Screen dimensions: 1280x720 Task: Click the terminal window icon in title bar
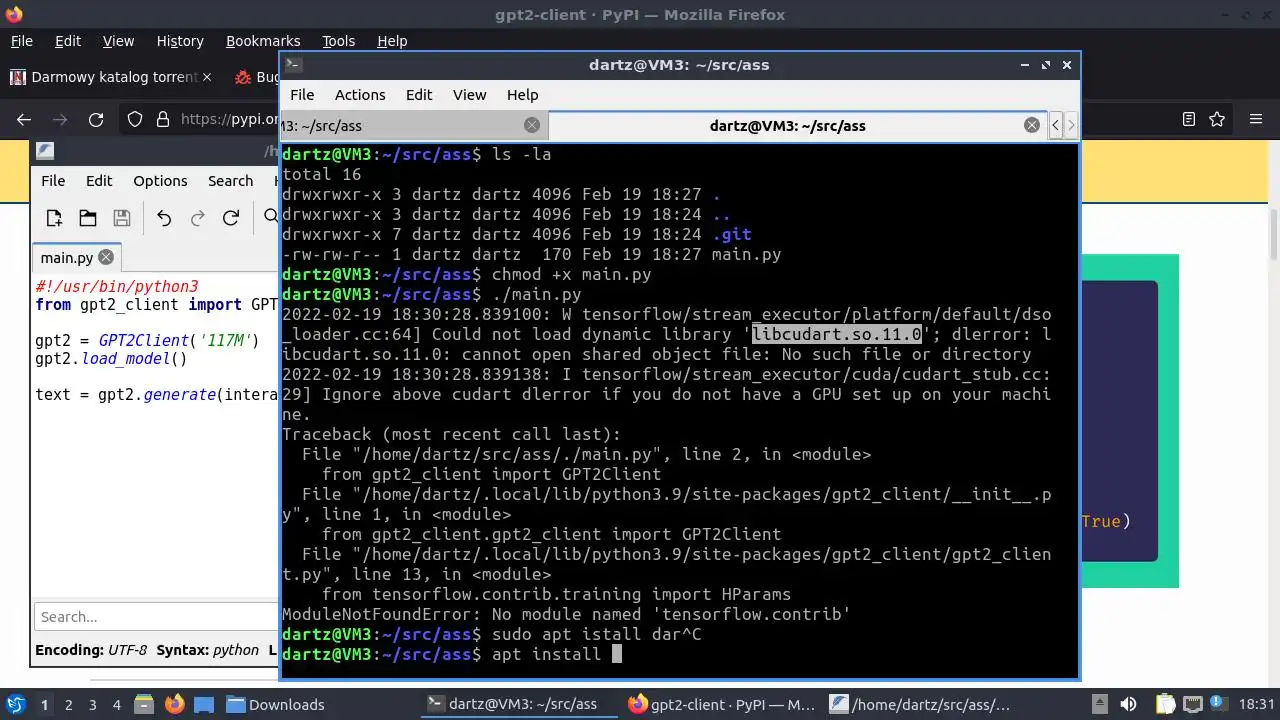293,64
